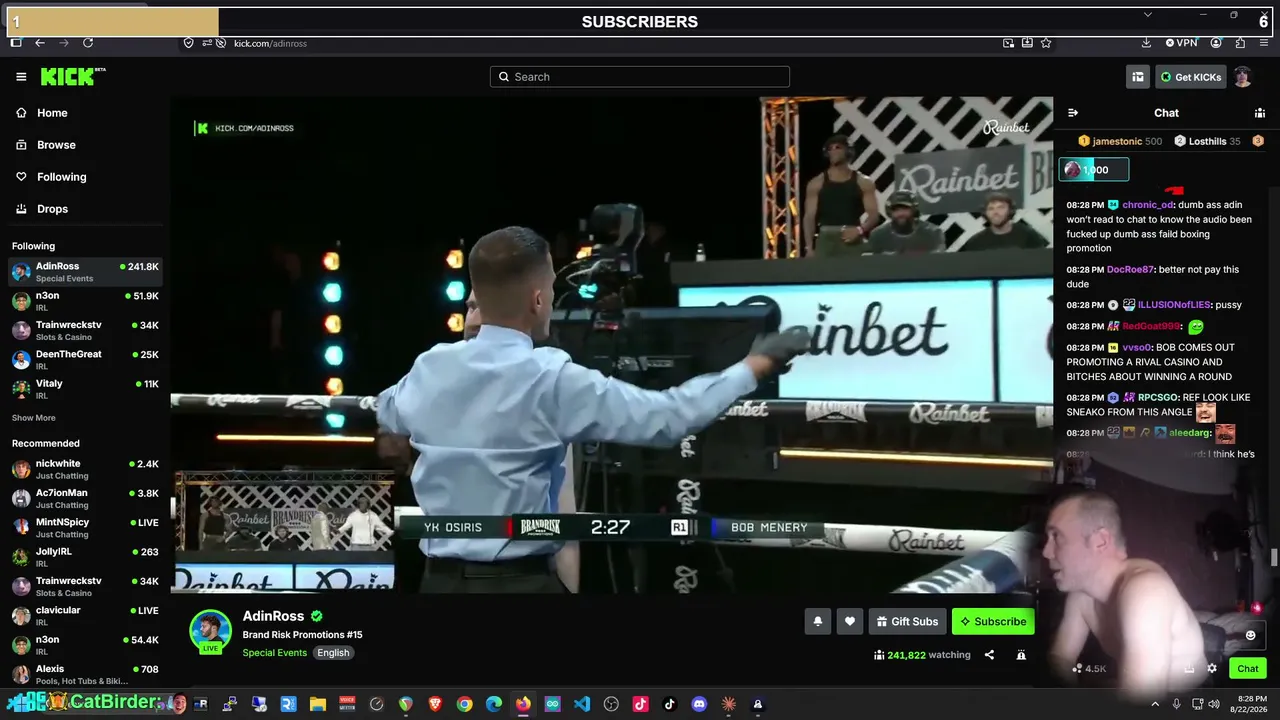This screenshot has width=1280, height=720.
Task: Report the stream with the siren icon
Action: [x=1021, y=655]
